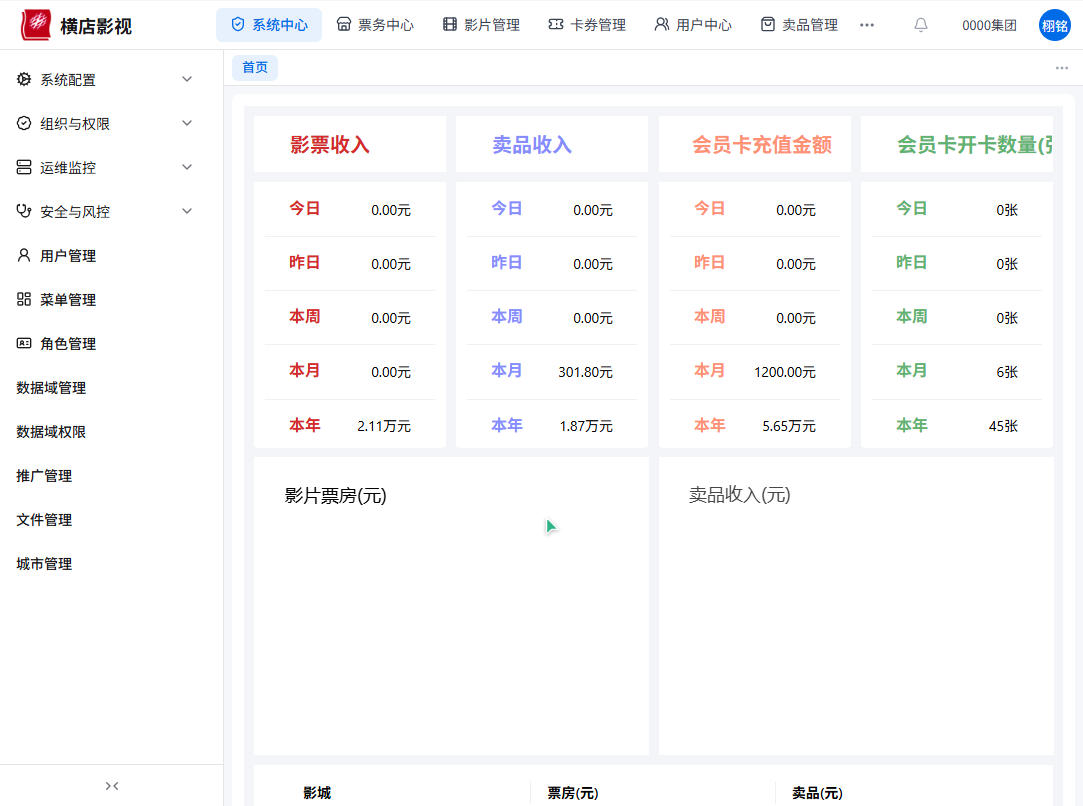1083x806 pixels.
Task: Click the 45张 yearly card count
Action: [x=1004, y=426]
